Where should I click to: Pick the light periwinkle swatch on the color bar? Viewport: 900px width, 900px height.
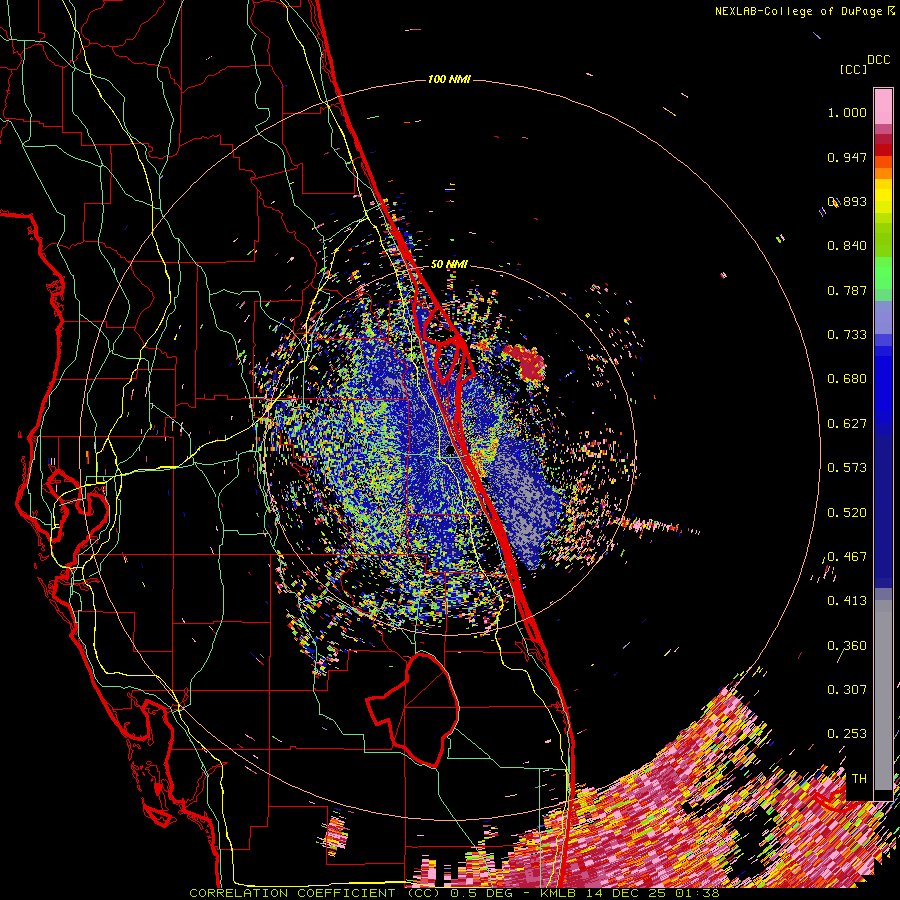(x=883, y=318)
